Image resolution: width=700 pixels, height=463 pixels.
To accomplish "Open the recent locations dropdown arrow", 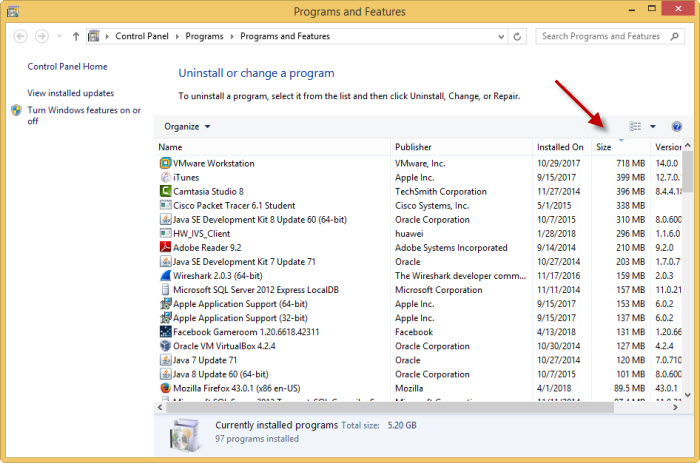I will tap(59, 36).
